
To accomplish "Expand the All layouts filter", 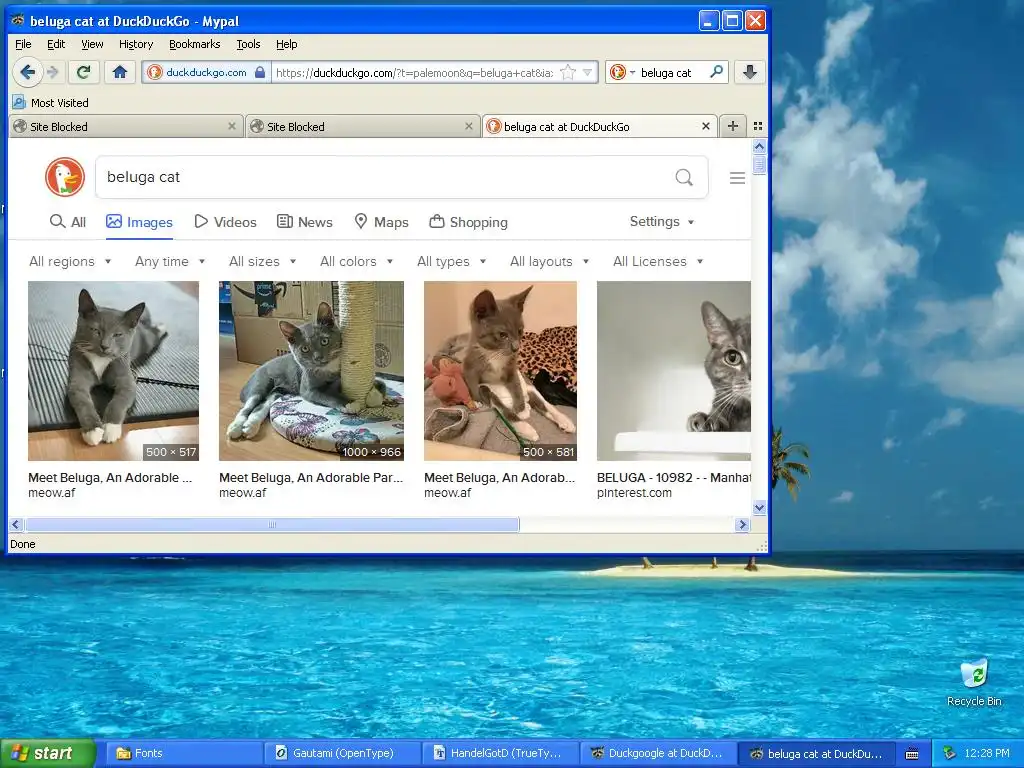I will point(550,261).
